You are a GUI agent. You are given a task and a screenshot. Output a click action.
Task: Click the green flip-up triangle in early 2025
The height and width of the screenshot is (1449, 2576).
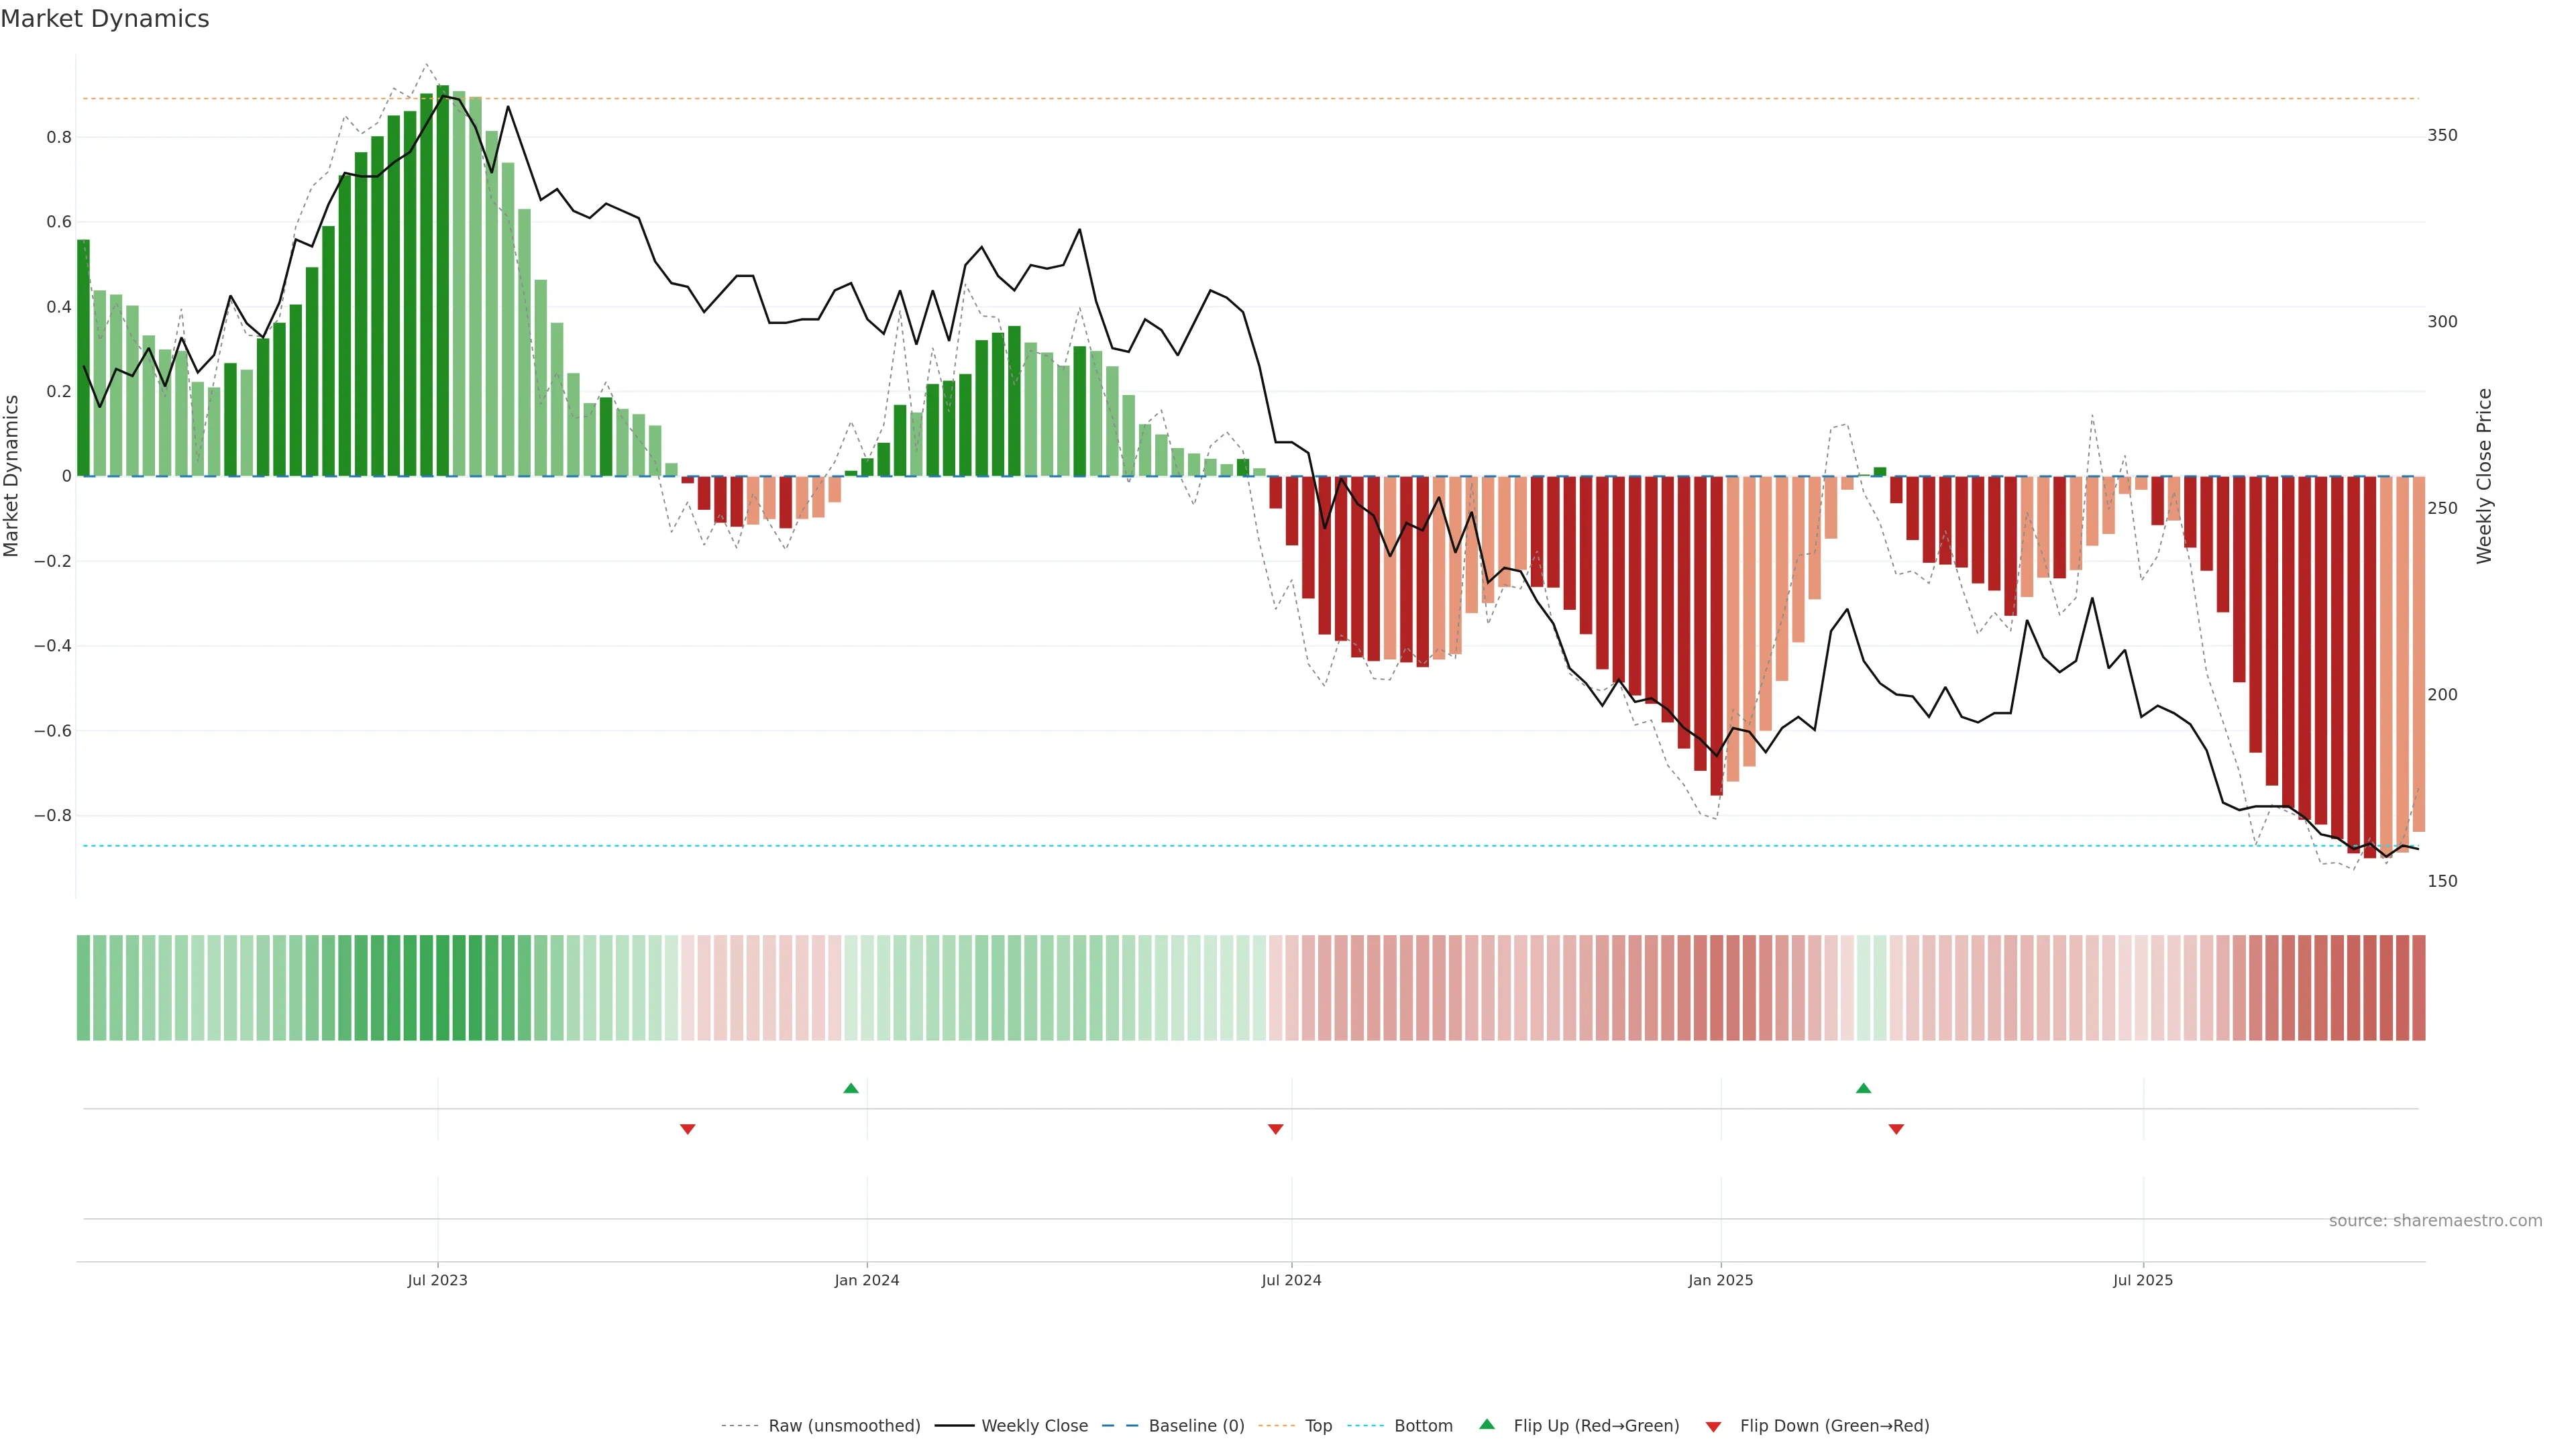point(1863,1088)
